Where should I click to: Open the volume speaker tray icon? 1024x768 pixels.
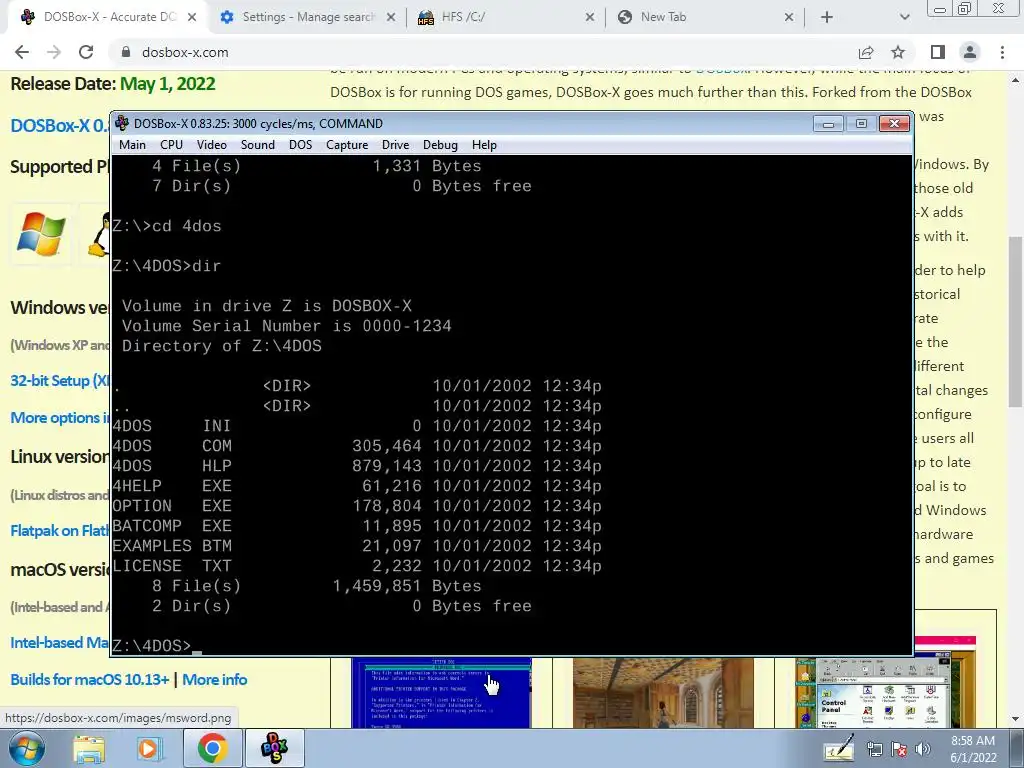pos(922,750)
